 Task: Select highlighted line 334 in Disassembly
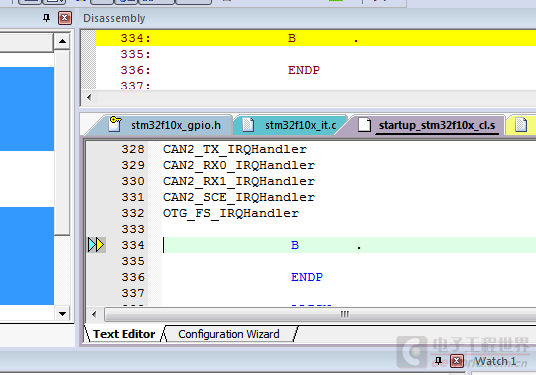tap(316, 38)
